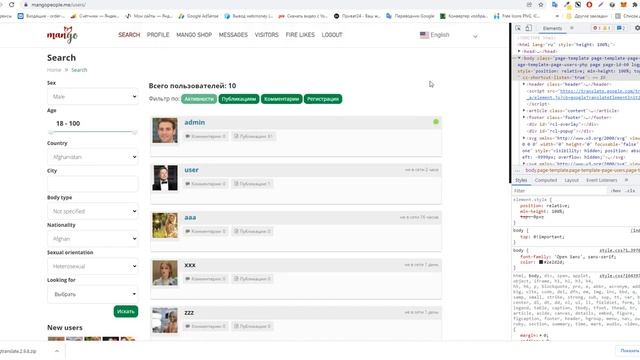Click the color picker eyedropper extension
The width and height of the screenshot is (640, 360).
(x=567, y=4)
